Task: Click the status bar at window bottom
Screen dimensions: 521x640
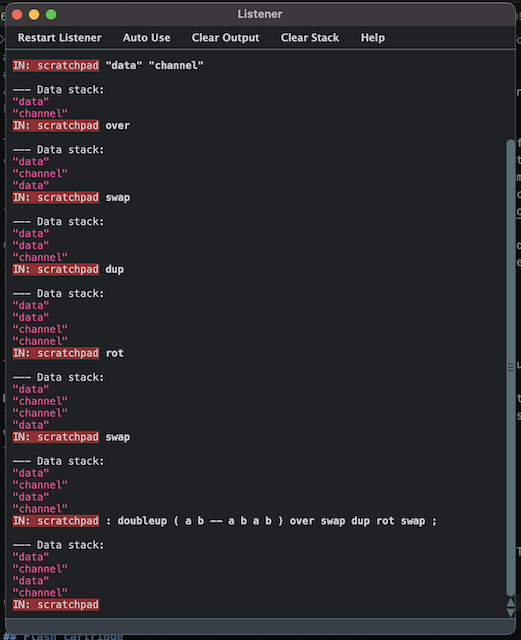Action: [x=260, y=626]
